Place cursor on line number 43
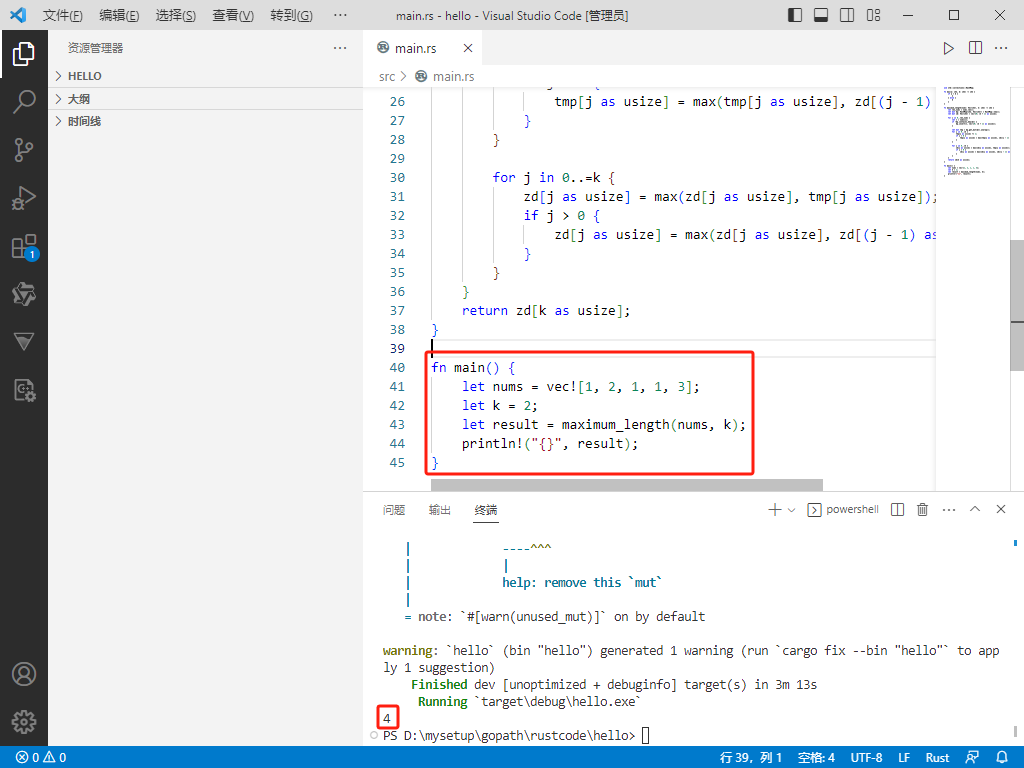The image size is (1024, 768). pos(397,424)
